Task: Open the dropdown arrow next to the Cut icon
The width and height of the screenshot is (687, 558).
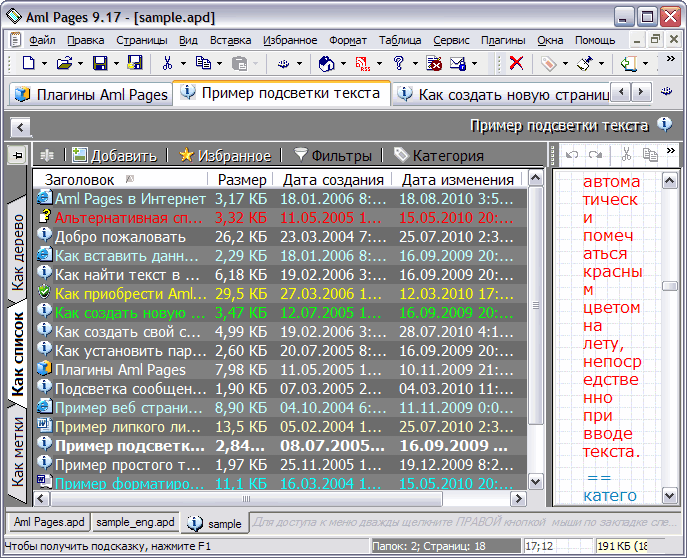Action: click(183, 64)
